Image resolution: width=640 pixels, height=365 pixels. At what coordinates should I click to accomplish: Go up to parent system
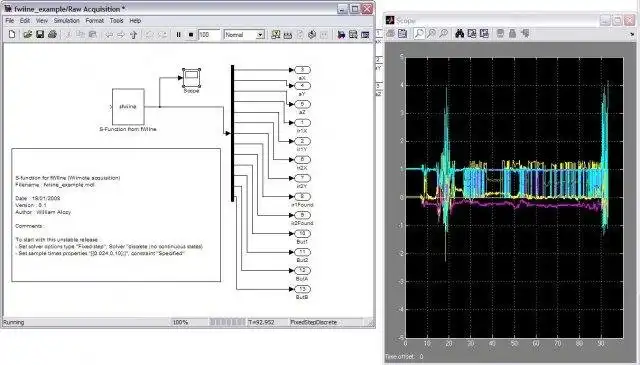(x=133, y=35)
